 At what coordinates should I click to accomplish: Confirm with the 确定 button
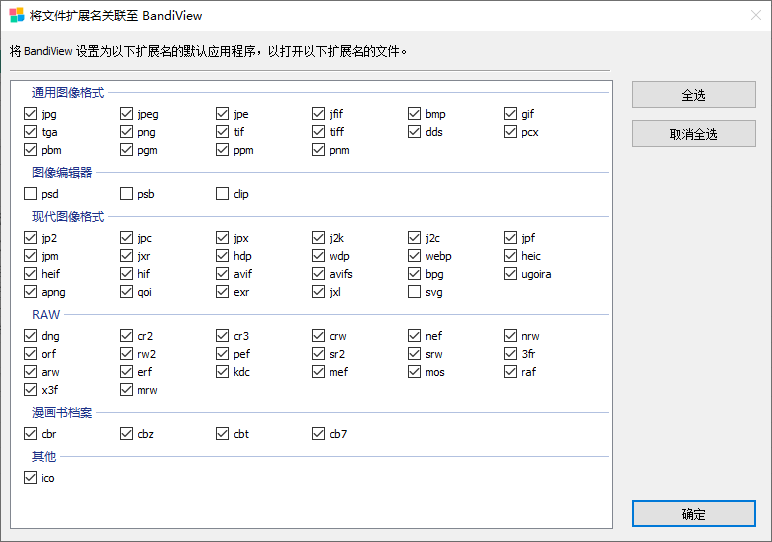693,514
